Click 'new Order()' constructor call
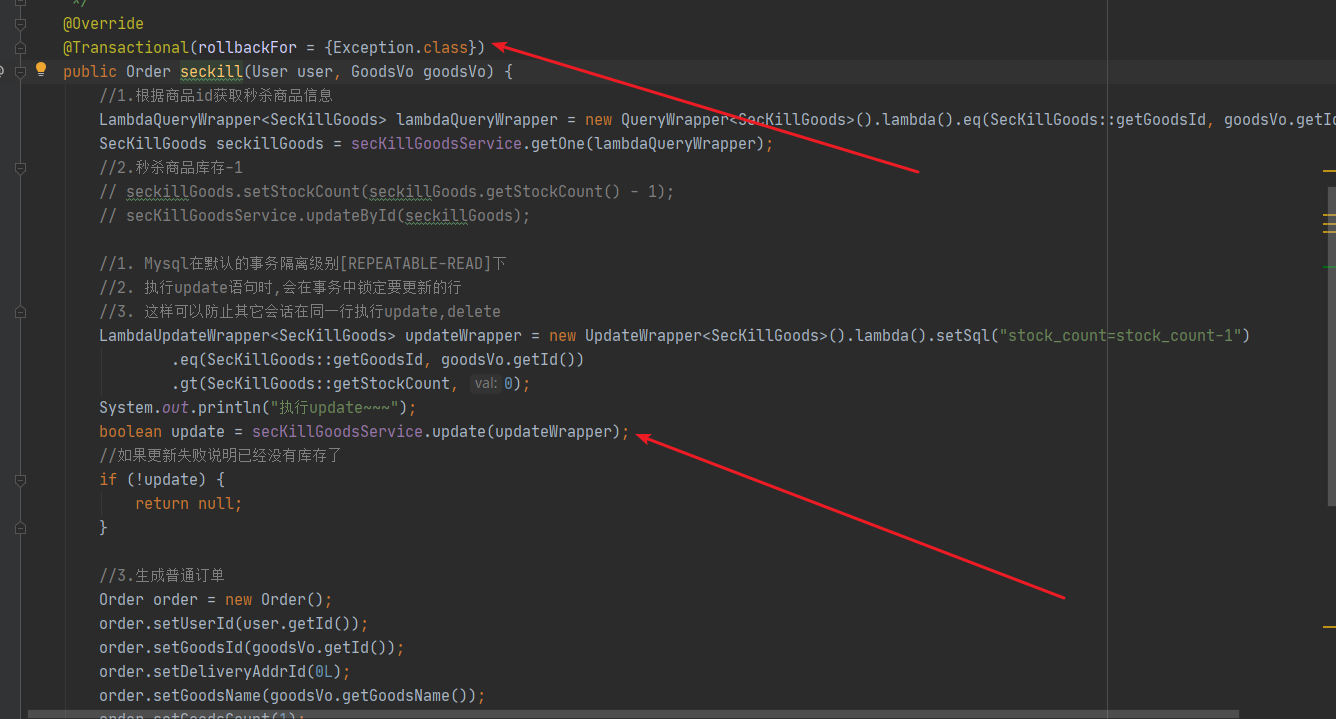 (x=274, y=600)
